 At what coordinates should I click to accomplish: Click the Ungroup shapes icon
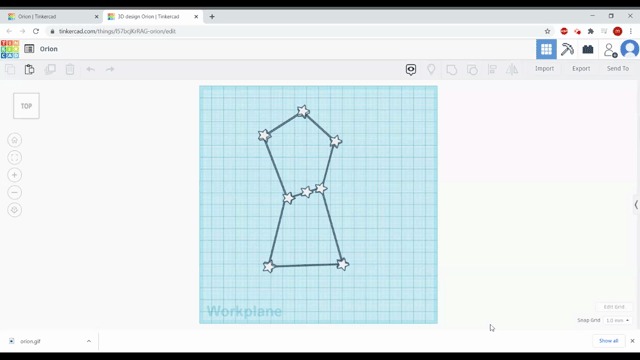coord(472,70)
